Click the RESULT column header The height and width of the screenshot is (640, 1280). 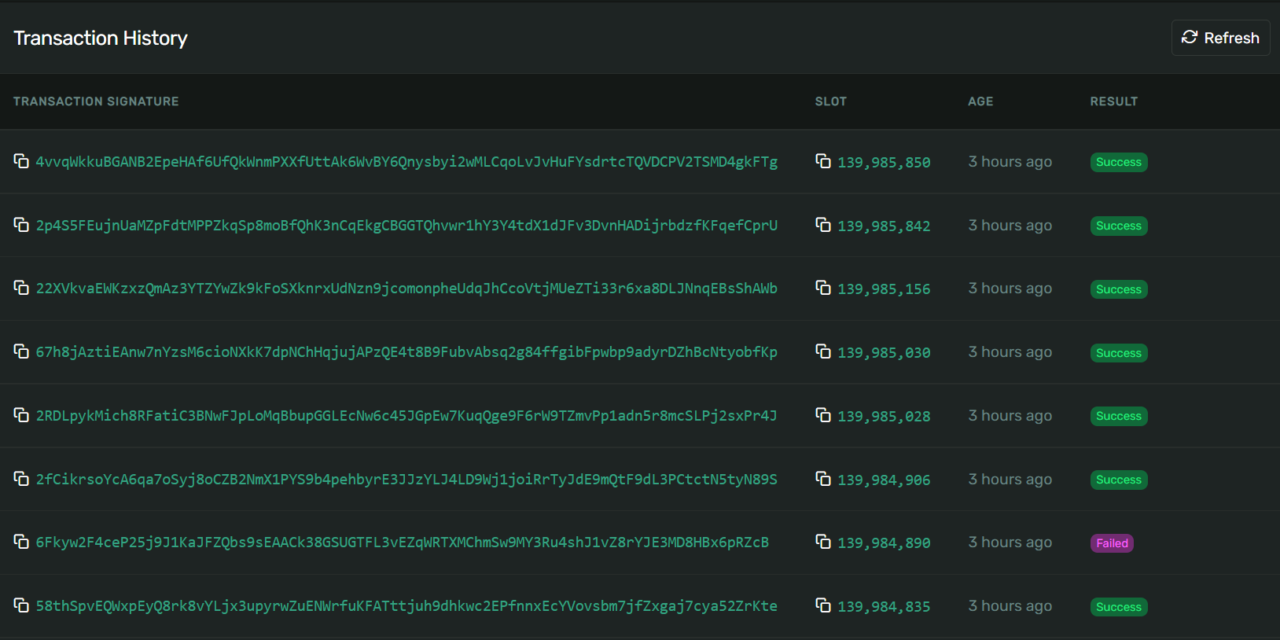[1113, 101]
